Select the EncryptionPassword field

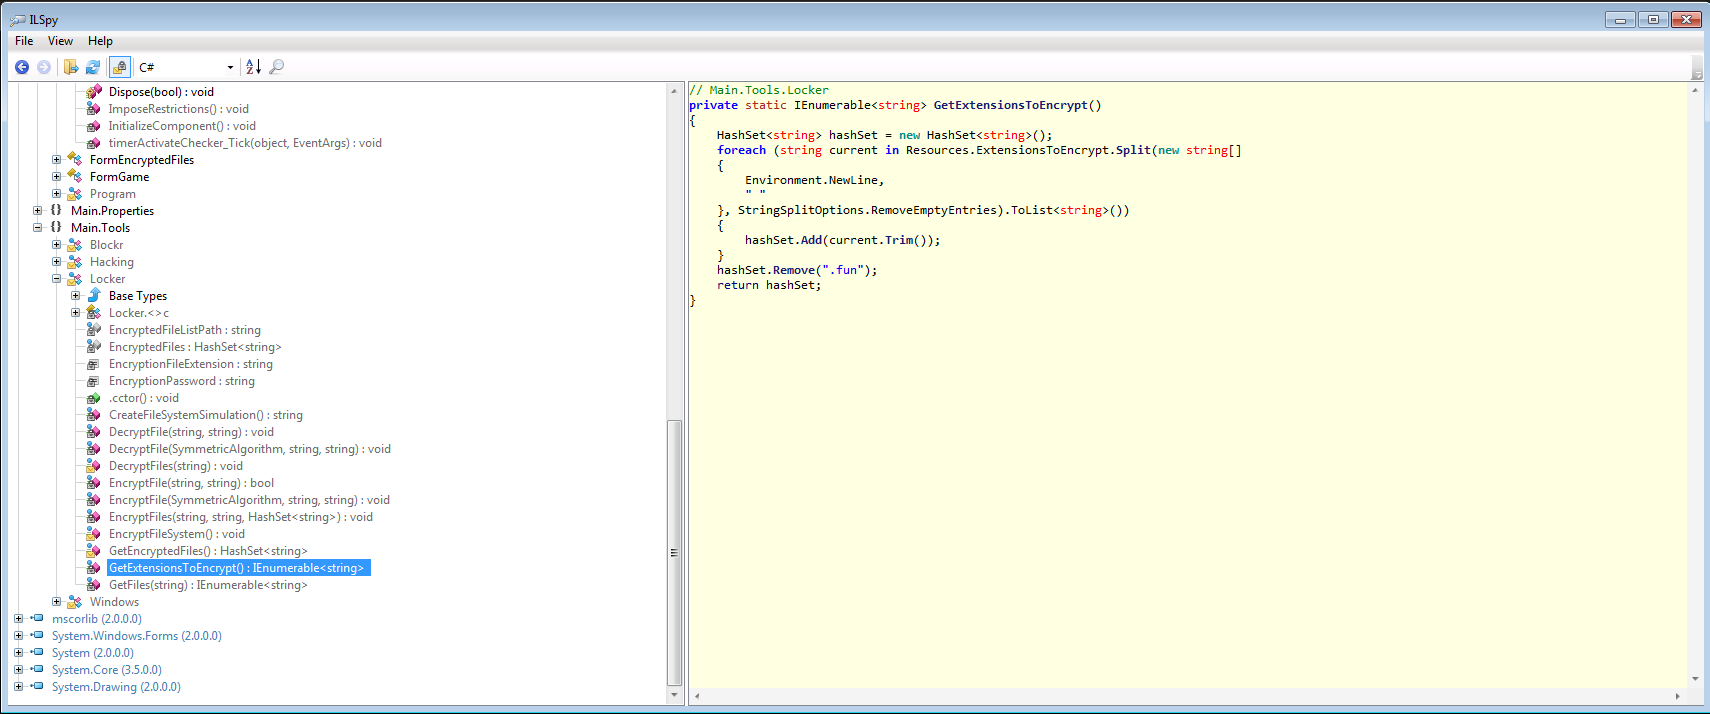pos(181,381)
